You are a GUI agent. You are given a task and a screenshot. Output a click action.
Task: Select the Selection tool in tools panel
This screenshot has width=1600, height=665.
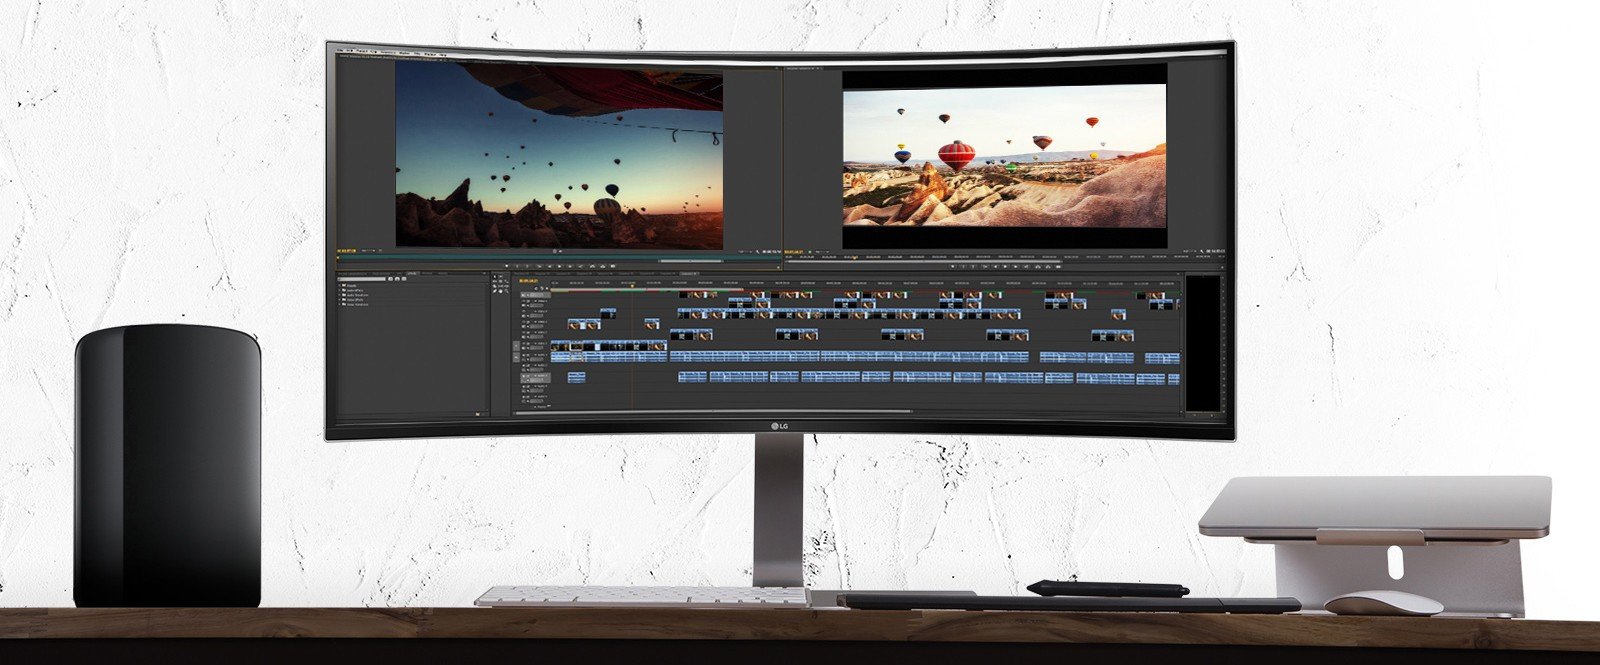click(x=495, y=276)
